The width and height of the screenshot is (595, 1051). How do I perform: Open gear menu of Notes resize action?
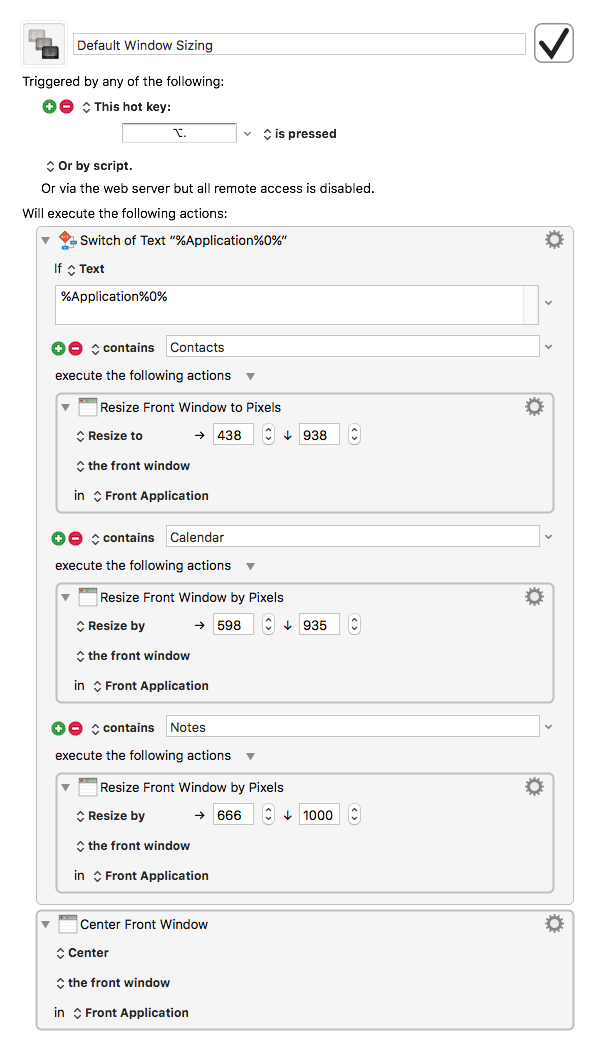(x=534, y=787)
